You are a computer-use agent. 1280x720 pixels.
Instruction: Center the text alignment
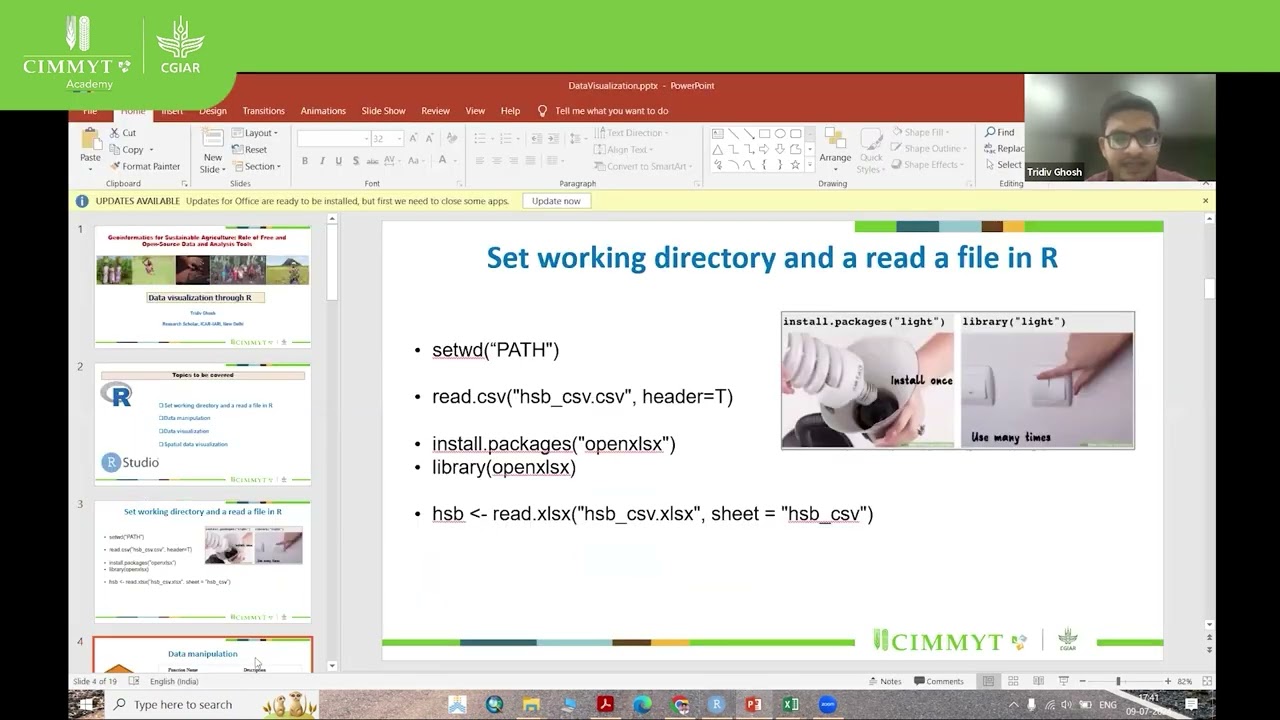point(496,161)
